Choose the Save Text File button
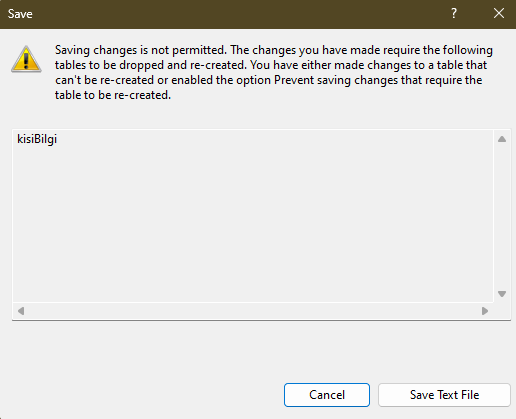 [444, 395]
